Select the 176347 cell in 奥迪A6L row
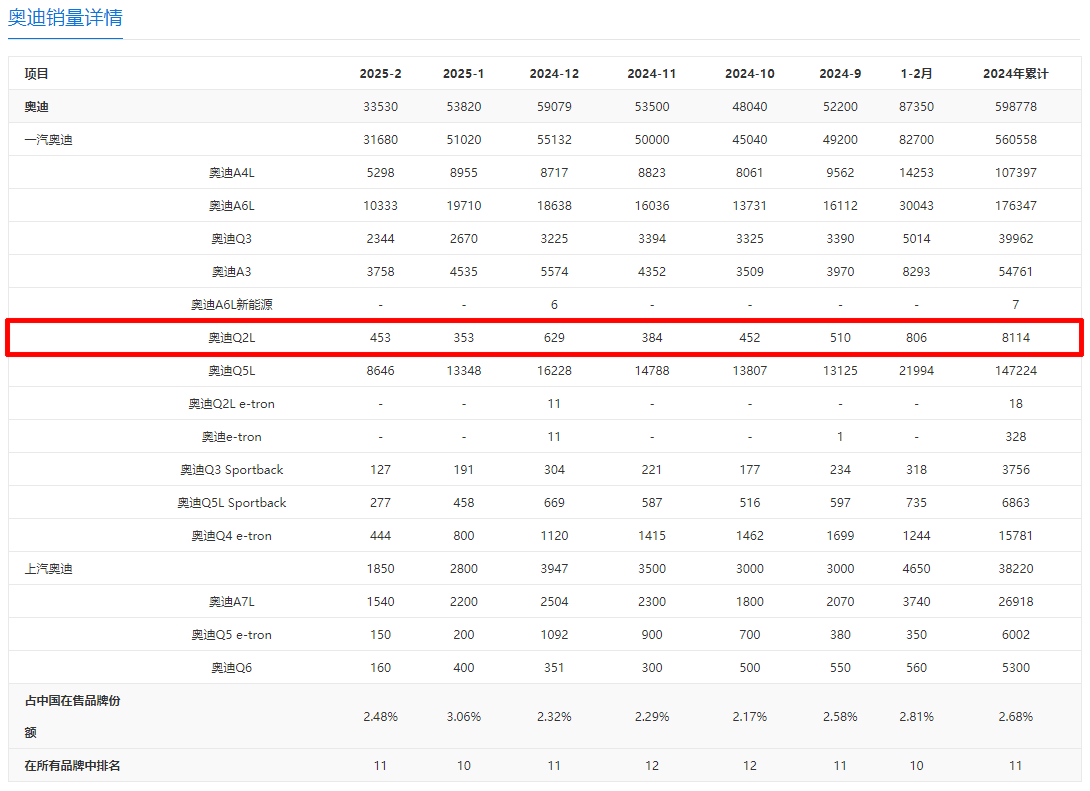The image size is (1090, 791). coord(1016,206)
